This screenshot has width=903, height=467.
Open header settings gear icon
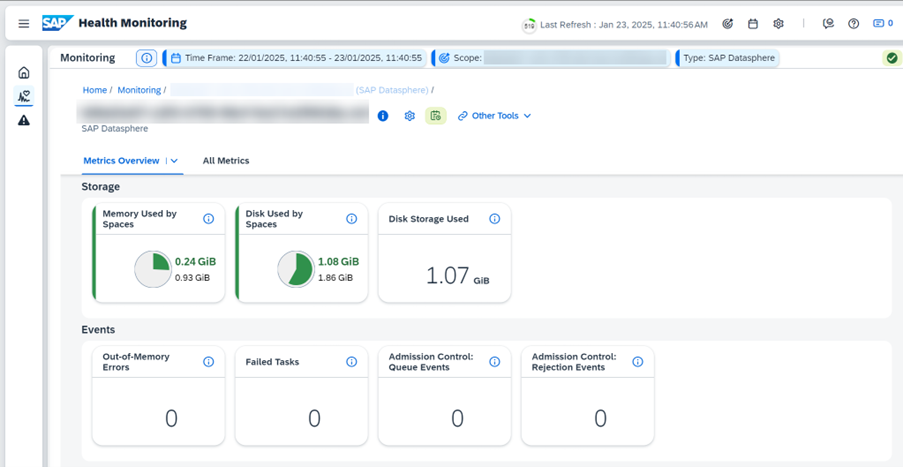(778, 24)
